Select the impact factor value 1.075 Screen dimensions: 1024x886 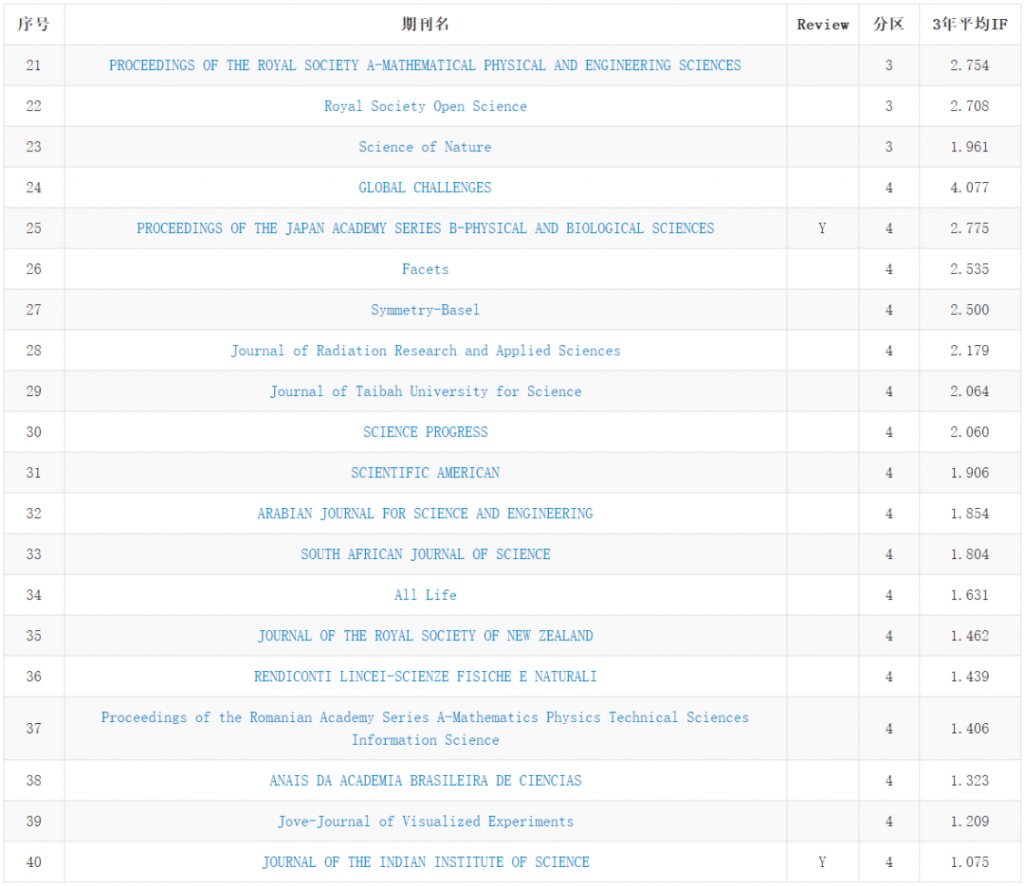coord(970,862)
